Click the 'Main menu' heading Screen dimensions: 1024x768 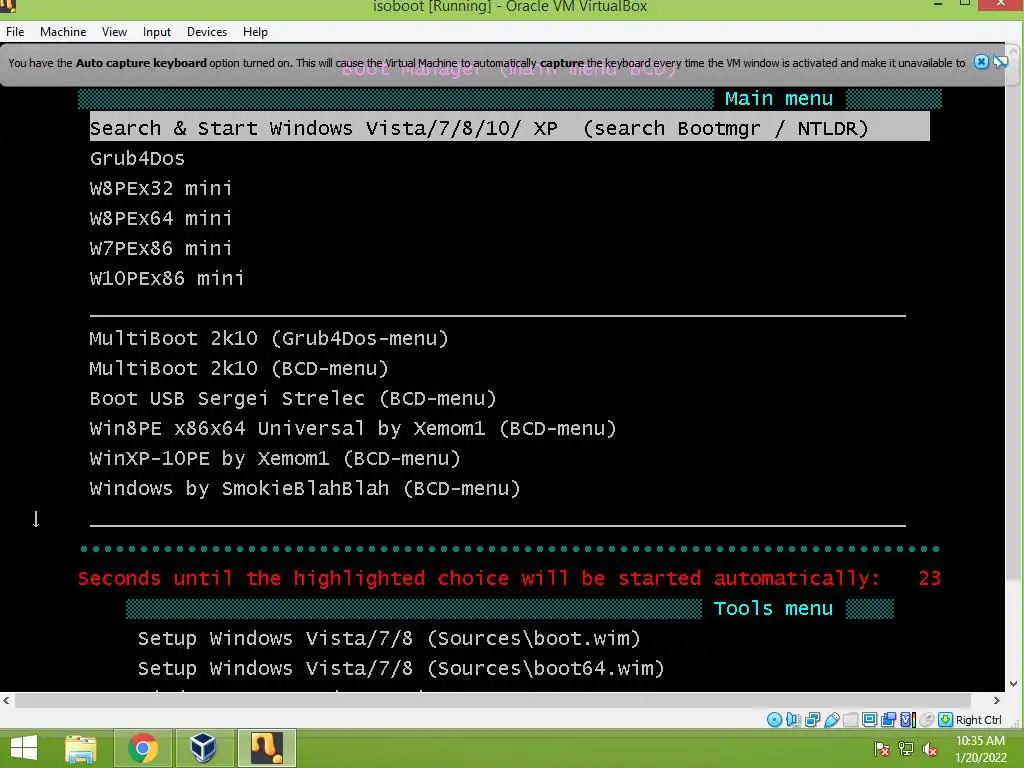point(778,99)
